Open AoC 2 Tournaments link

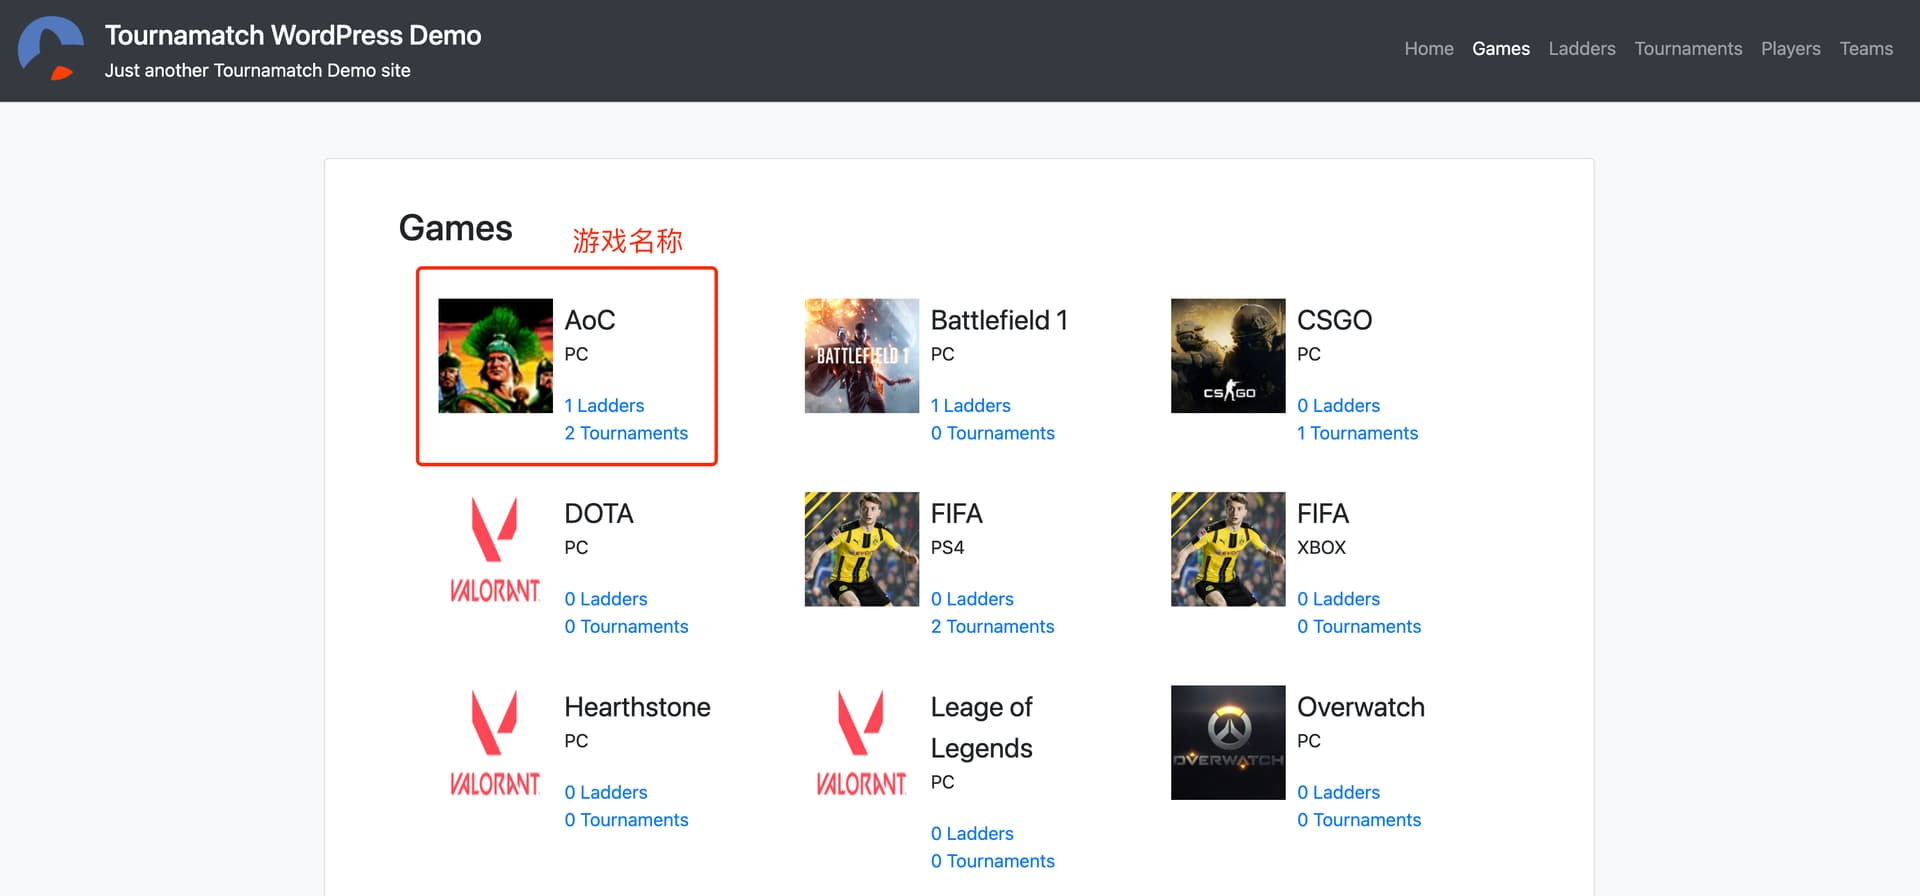pos(626,433)
